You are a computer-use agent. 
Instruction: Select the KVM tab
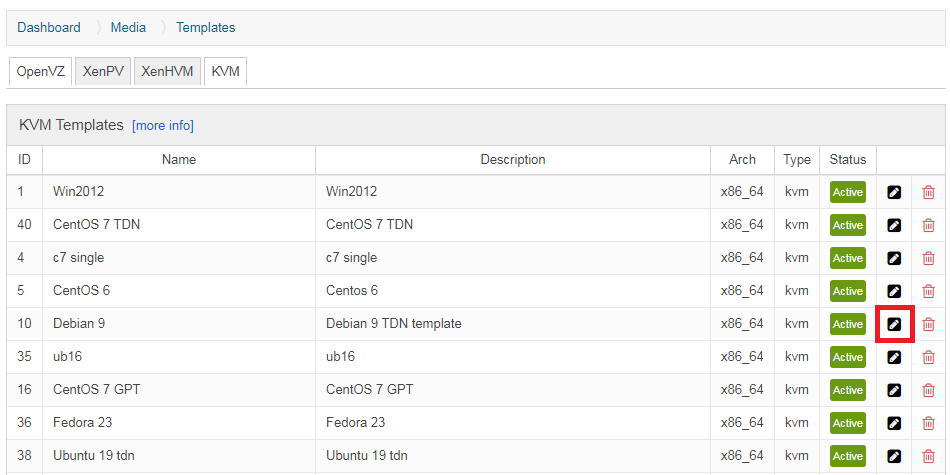click(225, 71)
